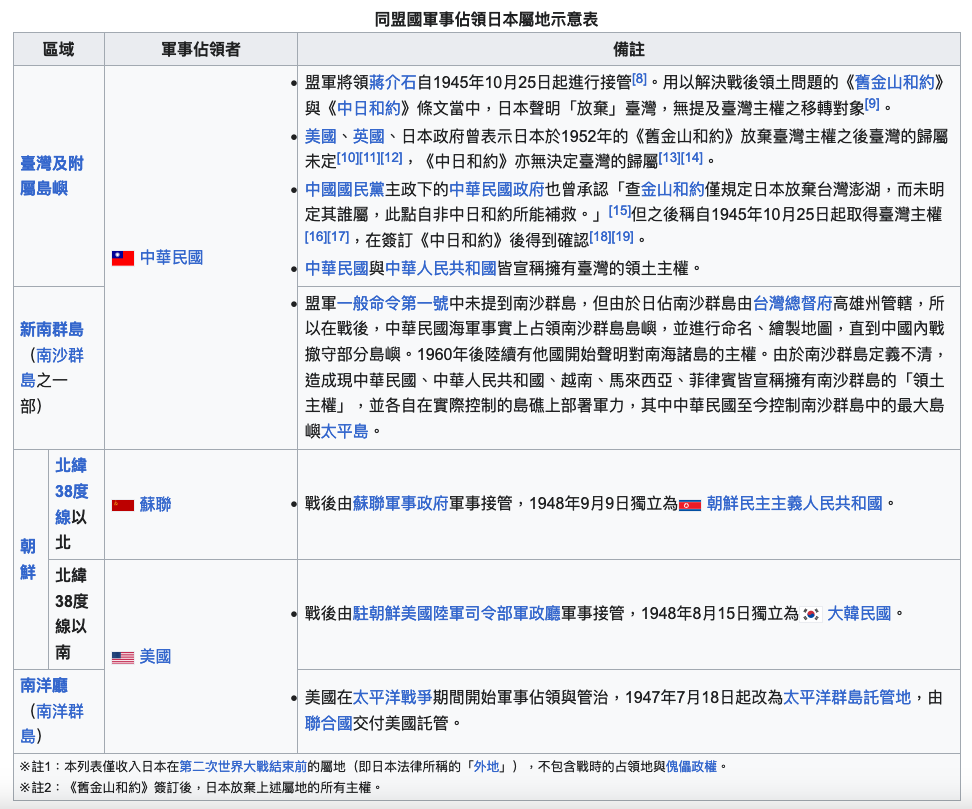
Task: Open the 一般命令第一號 link
Action: click(x=393, y=303)
